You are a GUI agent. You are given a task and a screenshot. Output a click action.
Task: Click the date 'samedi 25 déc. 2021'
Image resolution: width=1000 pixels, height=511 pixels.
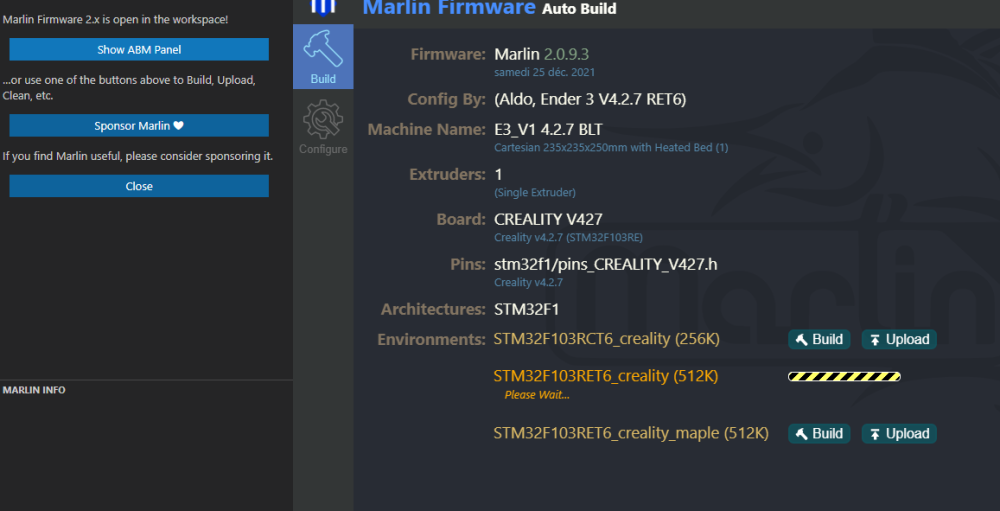tap(545, 72)
